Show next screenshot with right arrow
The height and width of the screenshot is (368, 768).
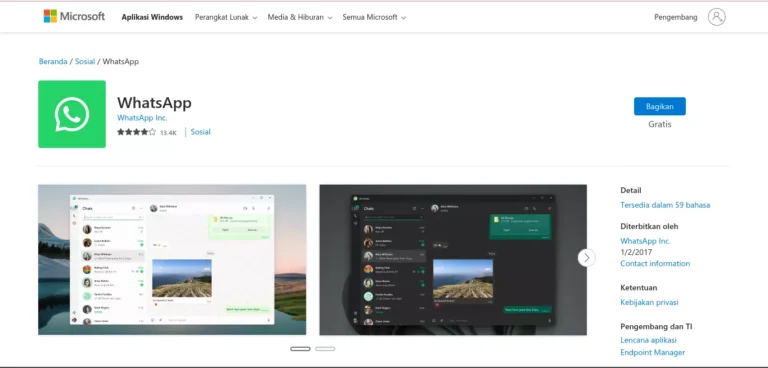[x=586, y=258]
